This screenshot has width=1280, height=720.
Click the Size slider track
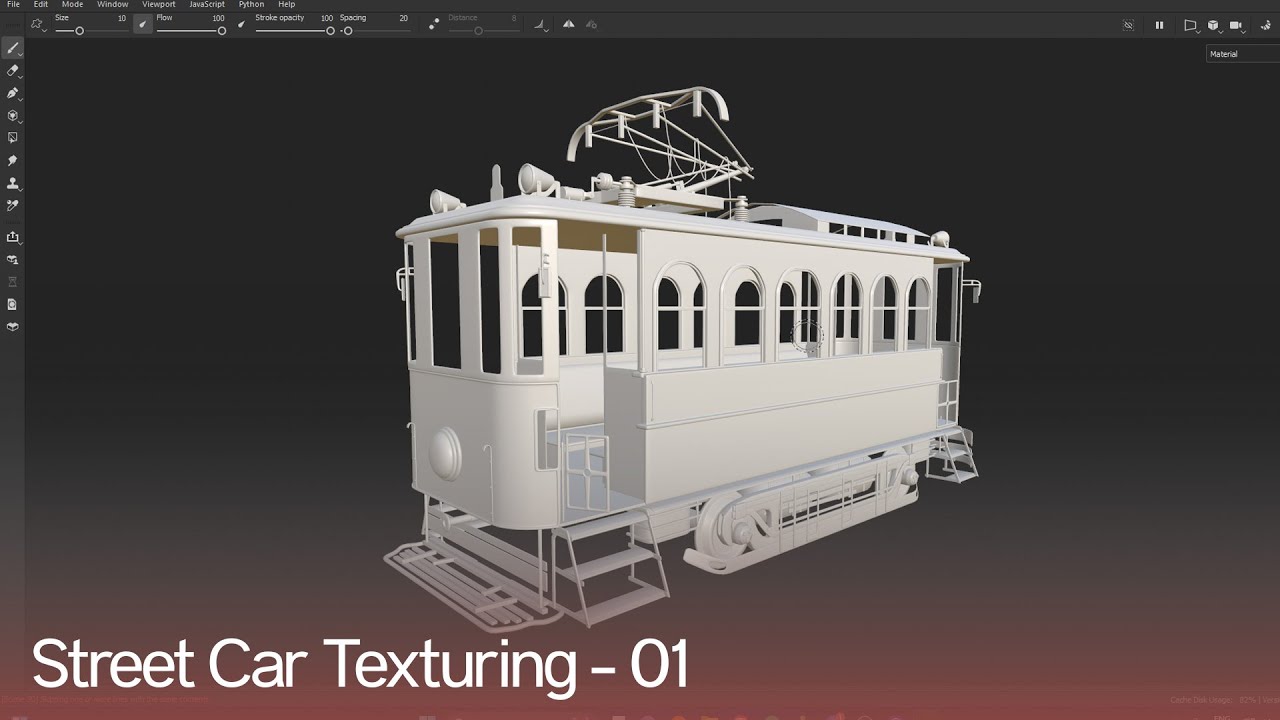coord(91,31)
